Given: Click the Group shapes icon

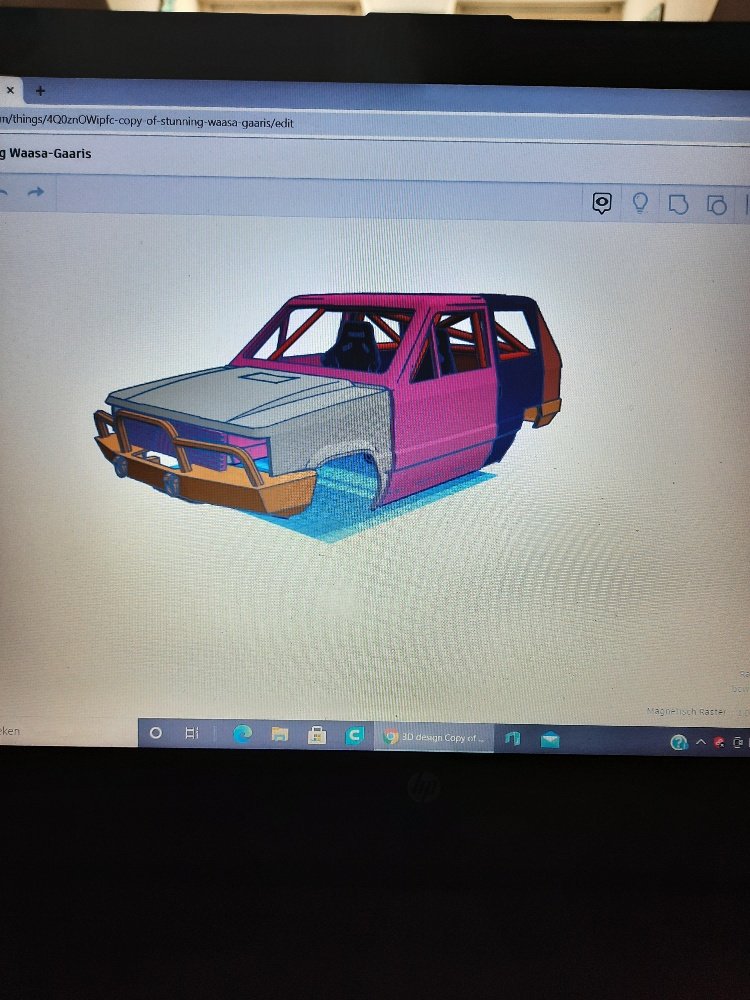Looking at the screenshot, I should click(679, 205).
